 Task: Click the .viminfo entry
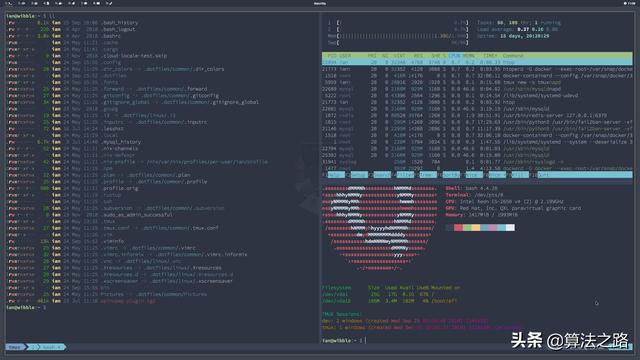[113, 241]
